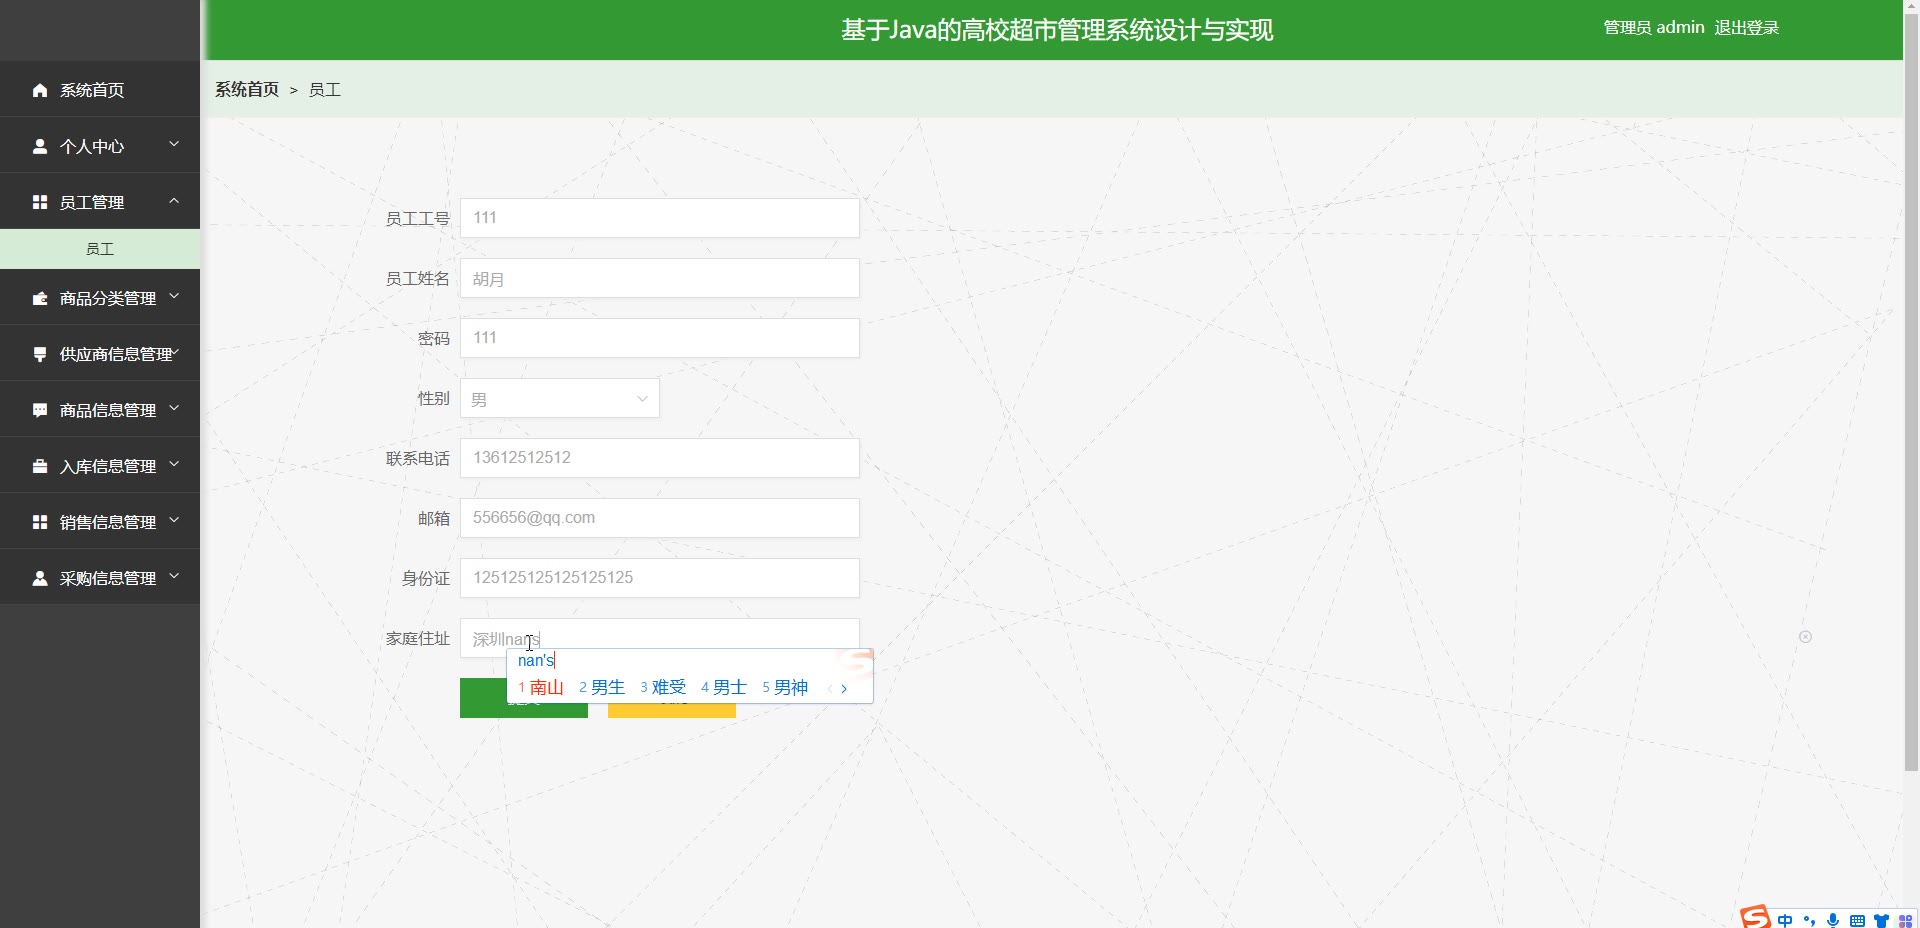The image size is (1920, 928).
Task: Toggle punctuation mode in IME bar
Action: point(1809,920)
